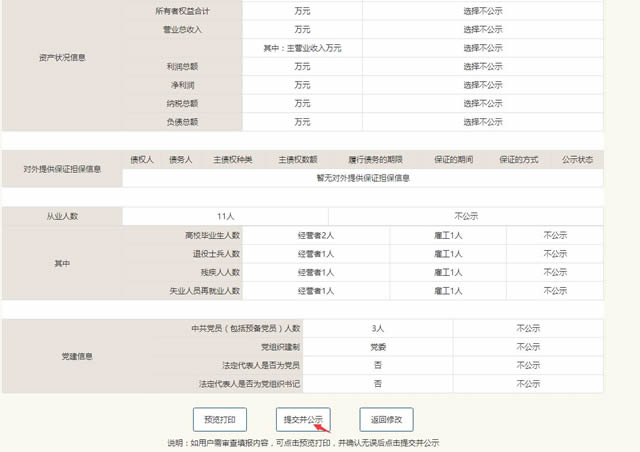The image size is (640, 452).
Task: Click 不公示 in 高校毕业生人数 row
Action: (555, 236)
